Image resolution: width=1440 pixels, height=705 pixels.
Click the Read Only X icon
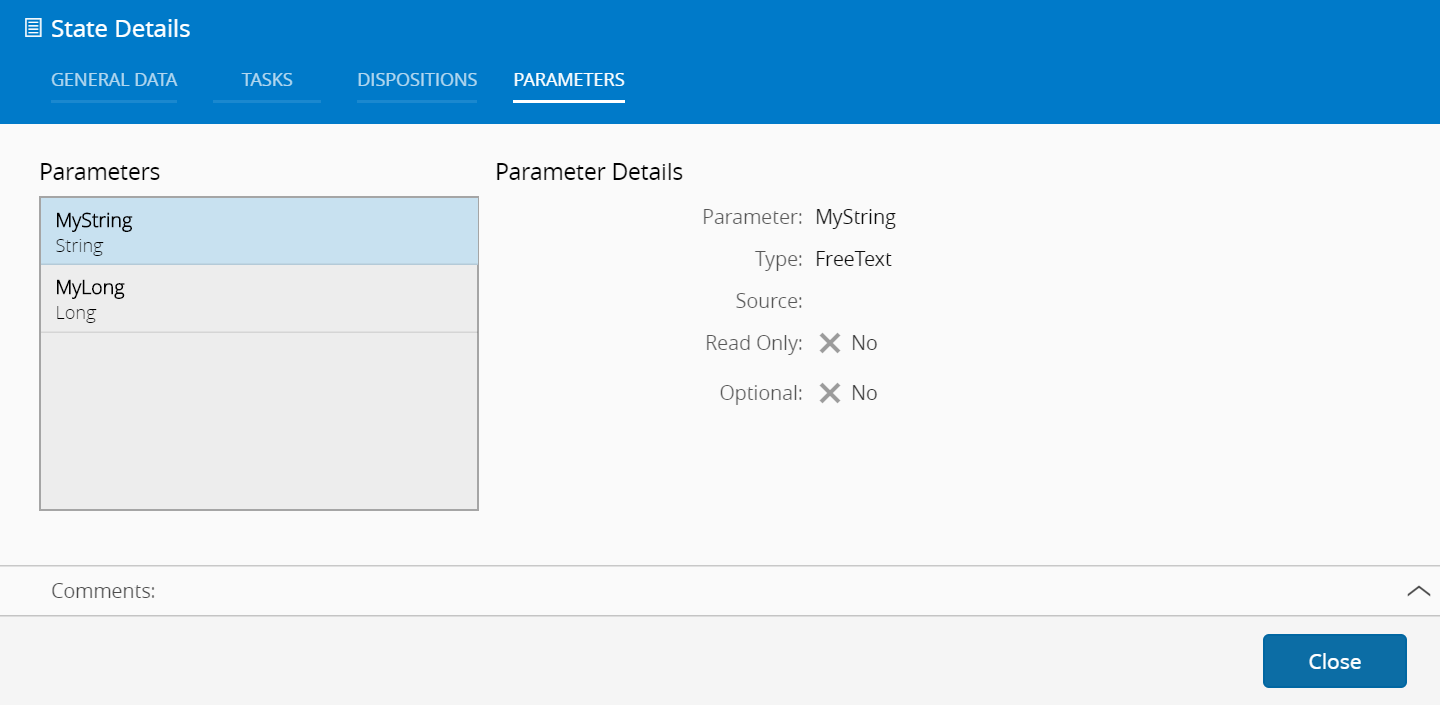[829, 343]
